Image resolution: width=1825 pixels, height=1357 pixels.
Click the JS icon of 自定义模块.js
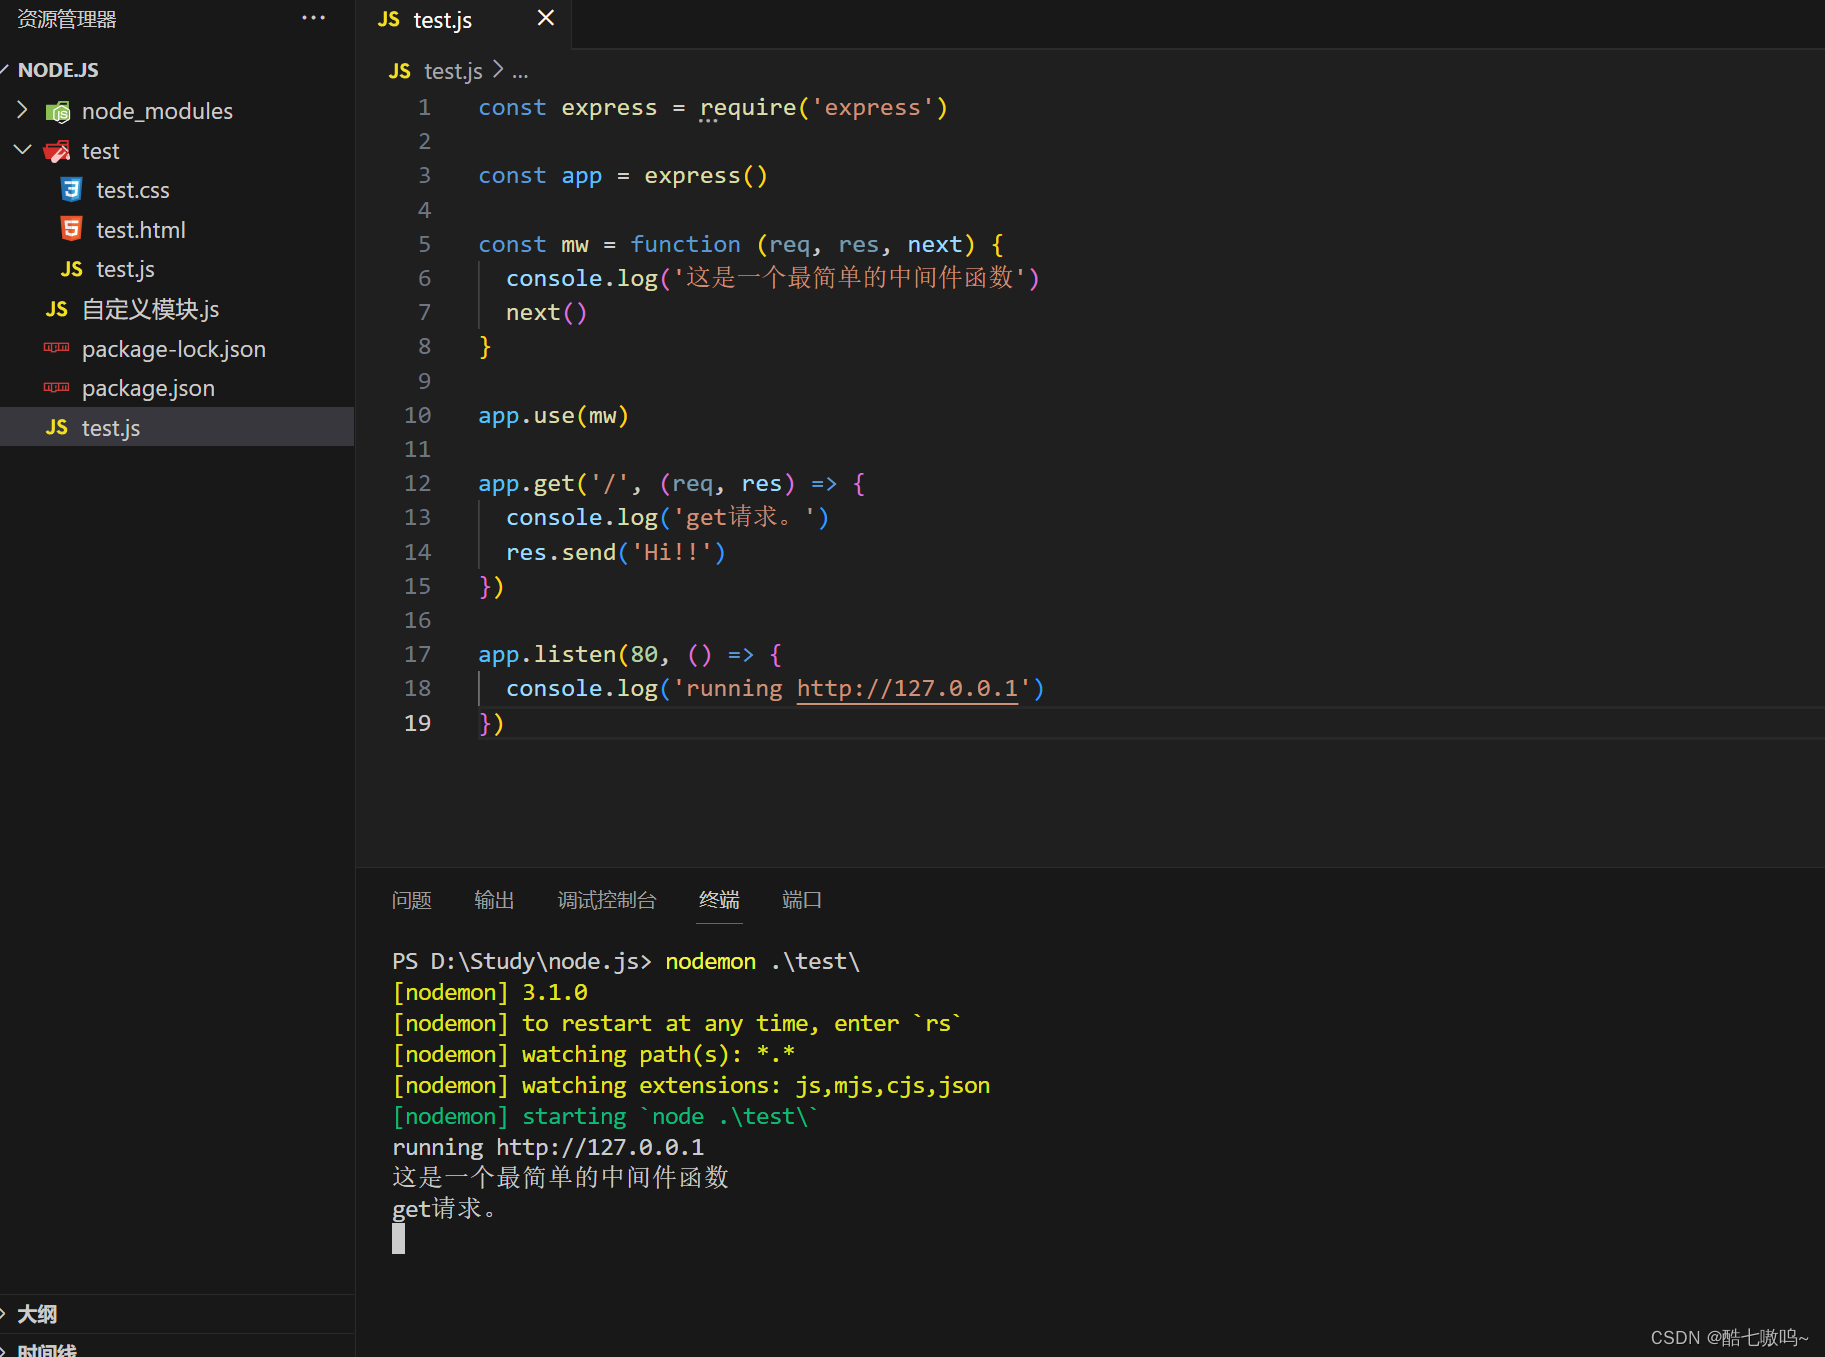tap(57, 309)
